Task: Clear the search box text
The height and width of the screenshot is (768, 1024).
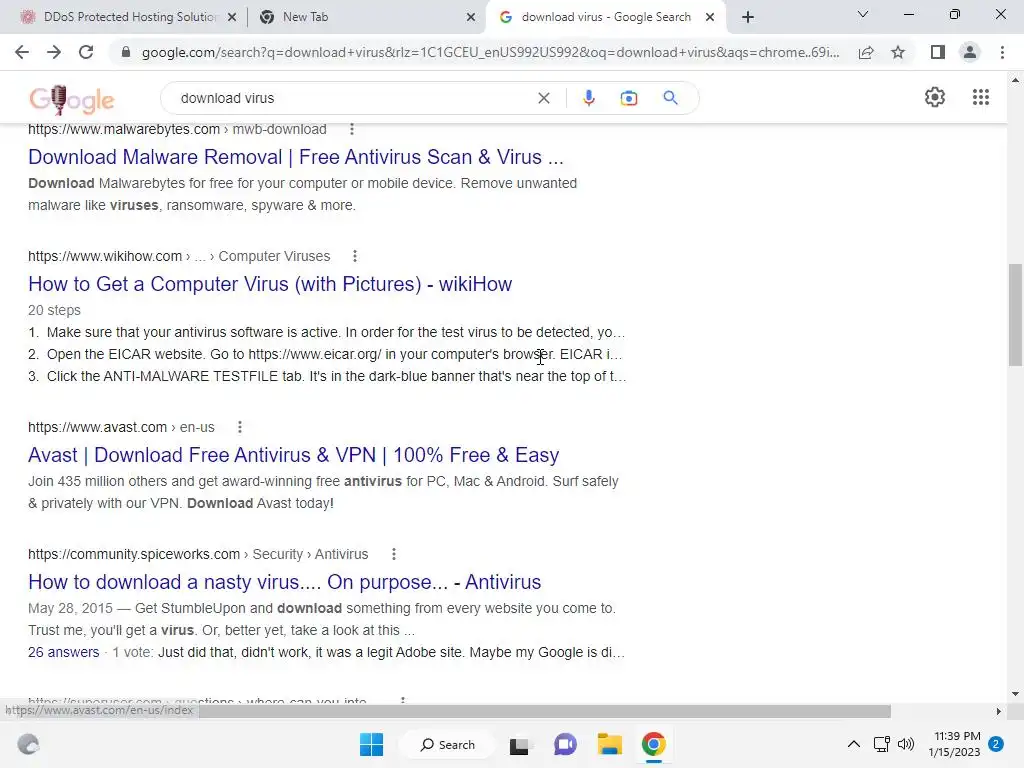Action: pos(543,98)
